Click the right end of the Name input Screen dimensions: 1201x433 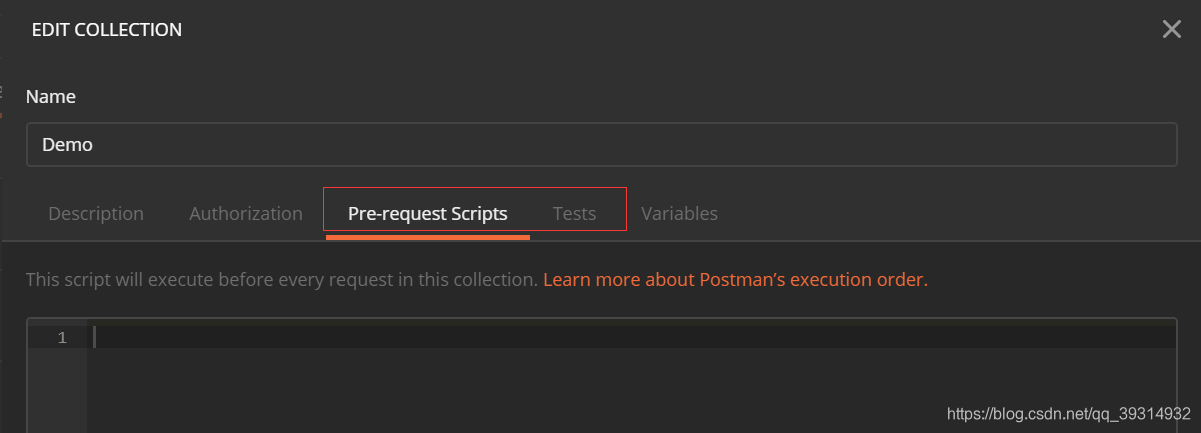1150,144
